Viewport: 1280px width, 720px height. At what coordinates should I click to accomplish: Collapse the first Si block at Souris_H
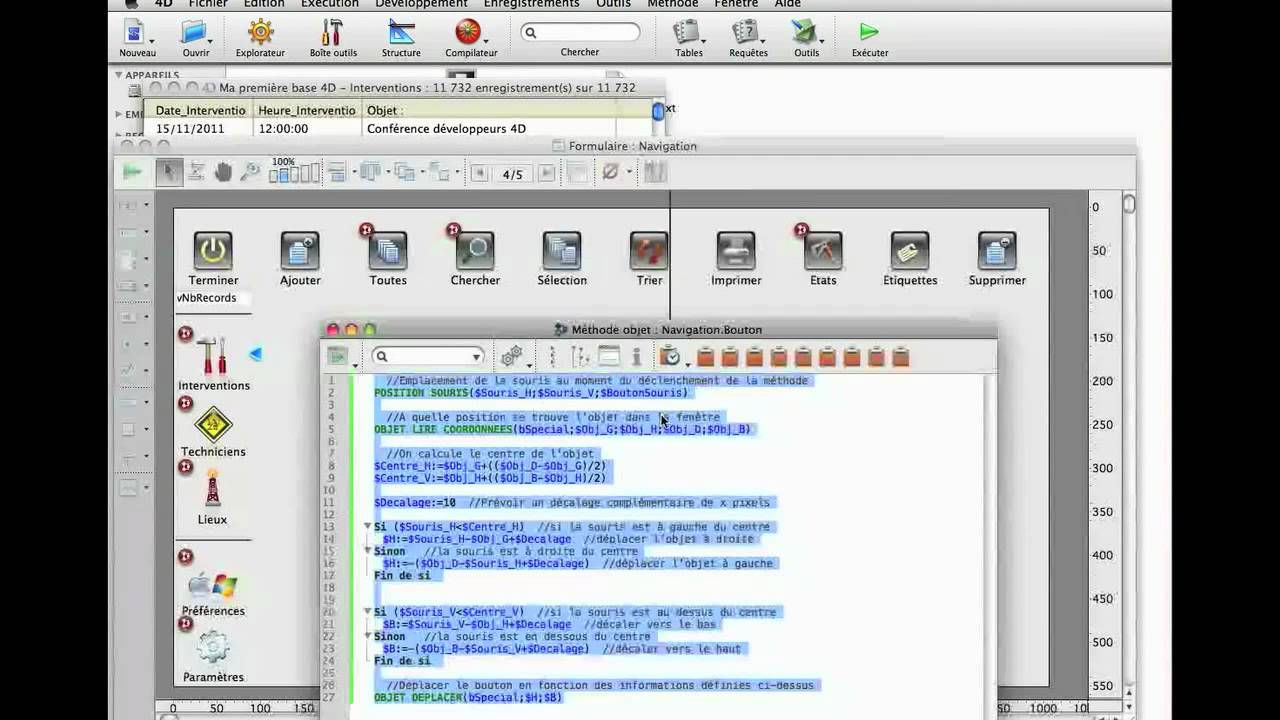pyautogui.click(x=367, y=526)
